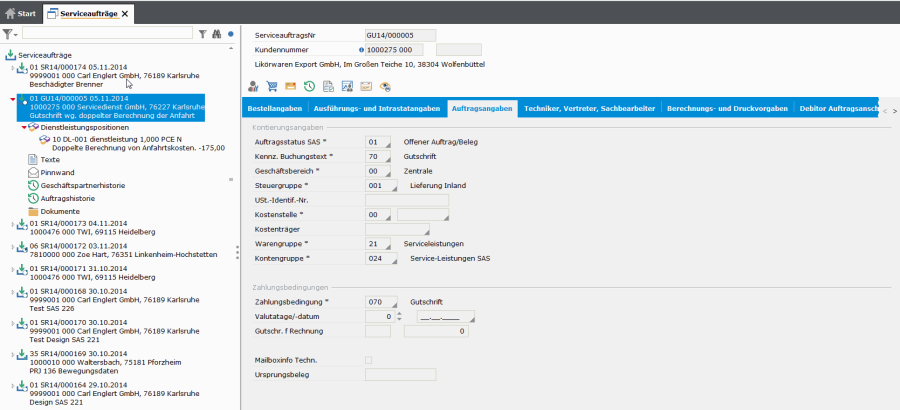Open Ausführungs- und Intrastatangaben tab
This screenshot has width=900, height=410.
pos(377,109)
